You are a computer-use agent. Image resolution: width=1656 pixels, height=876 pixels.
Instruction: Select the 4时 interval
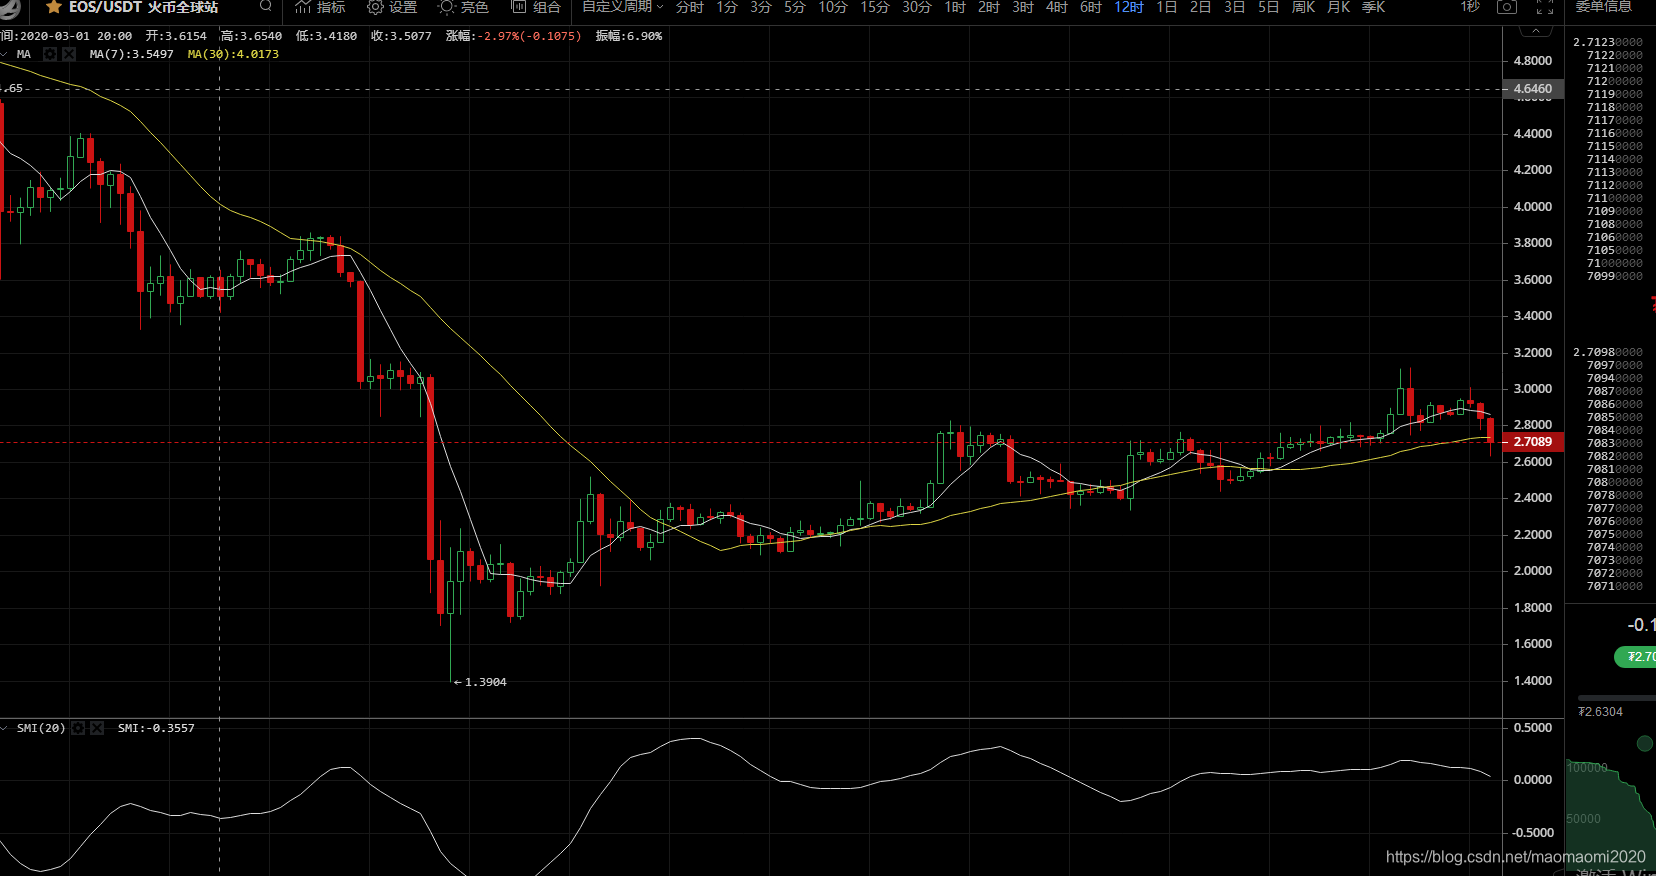click(x=1057, y=7)
